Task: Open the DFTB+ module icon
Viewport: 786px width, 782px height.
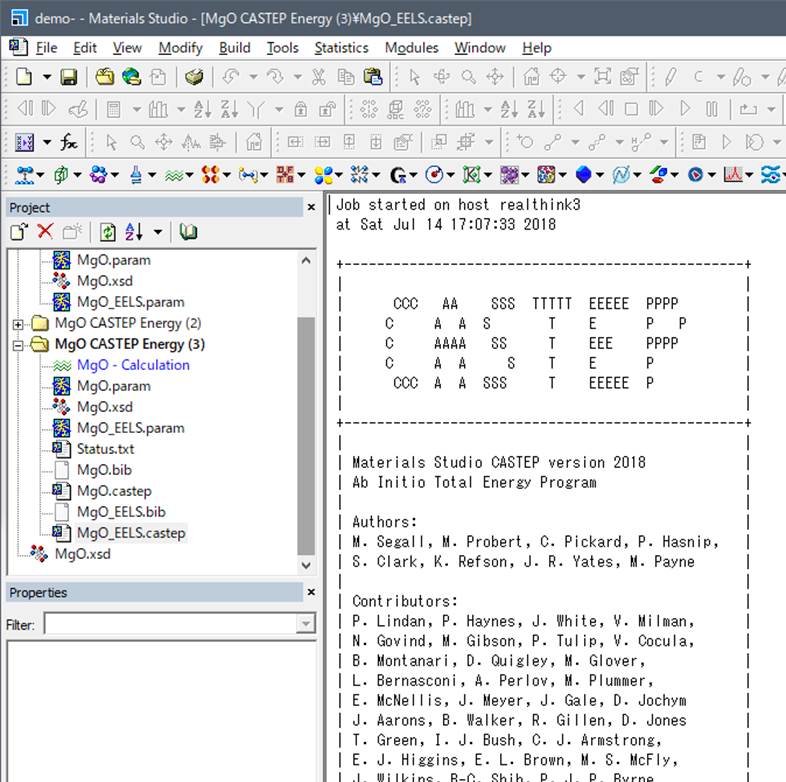Action: click(x=285, y=175)
